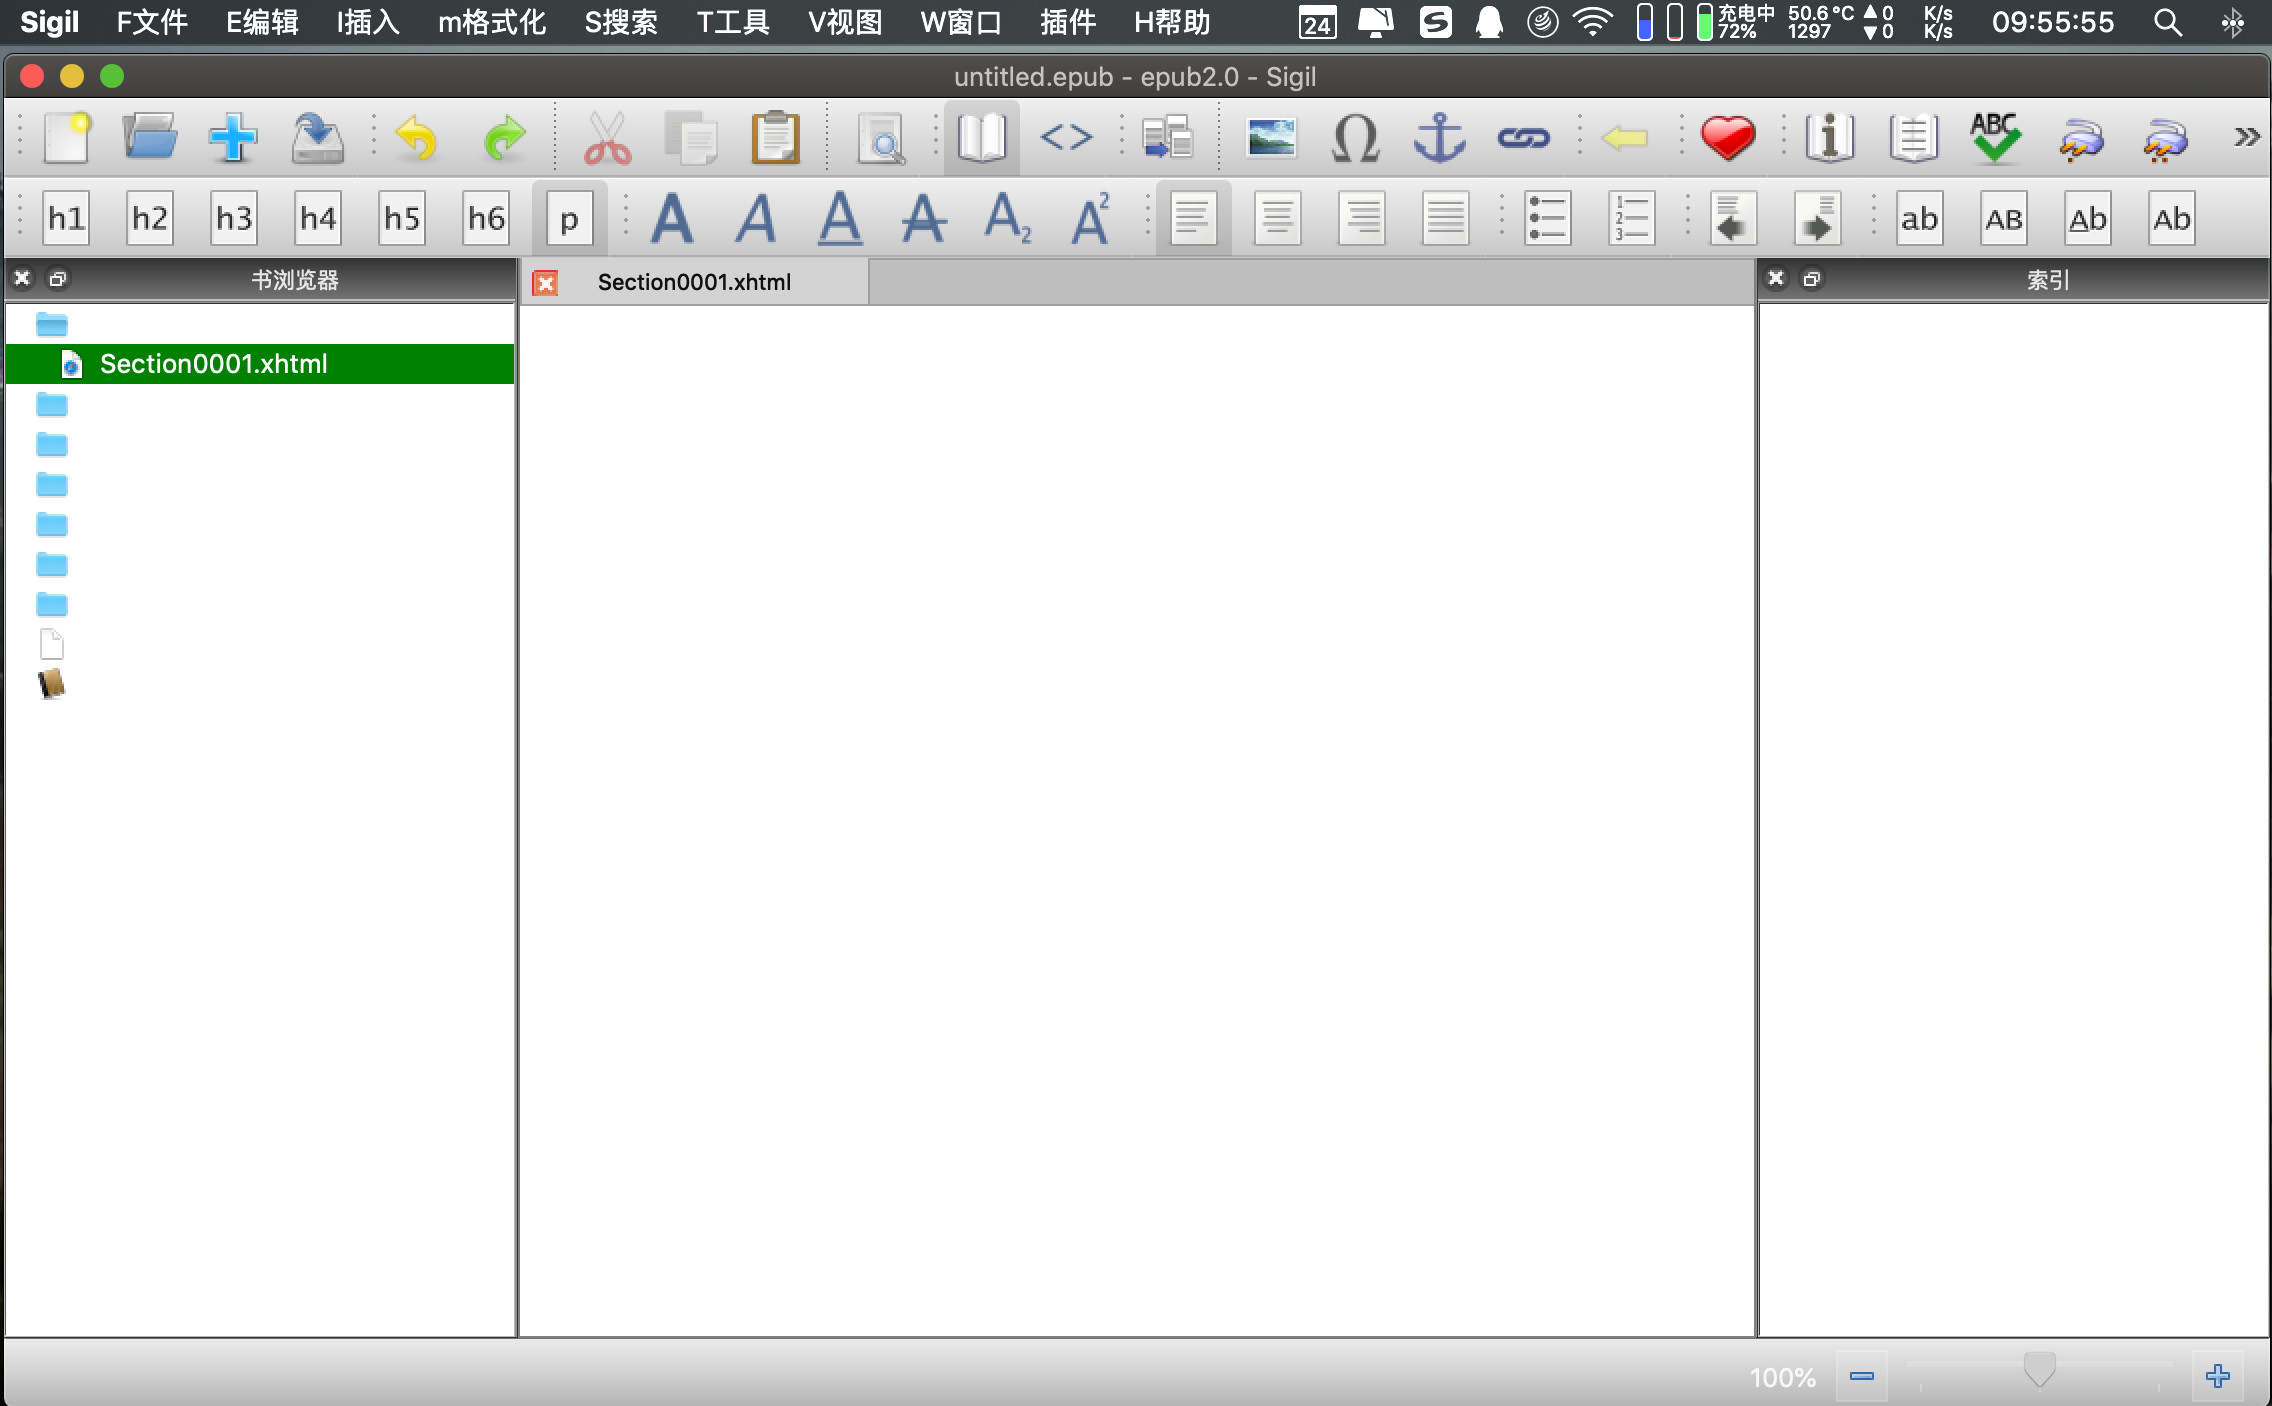
Task: Undo the last action with the yellow arrow
Action: point(417,137)
